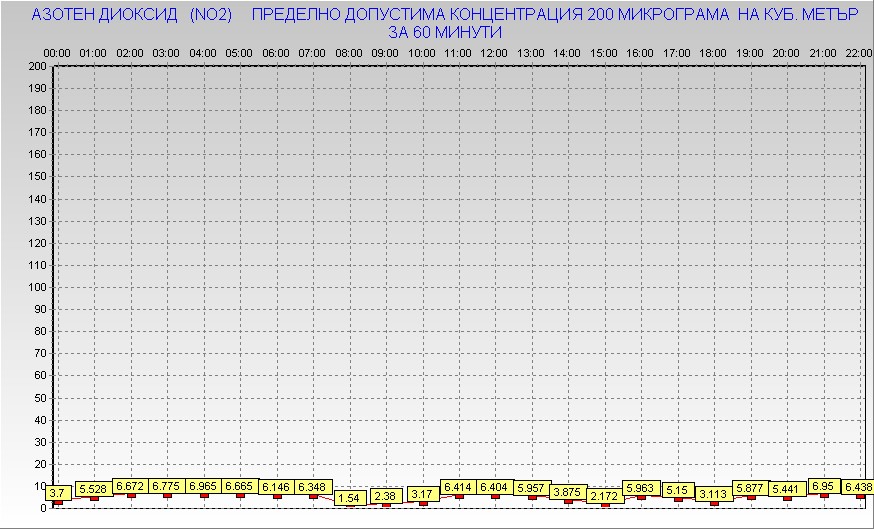Select the 14:00 time axis label
Screen dimensions: 874x529
[x=567, y=53]
